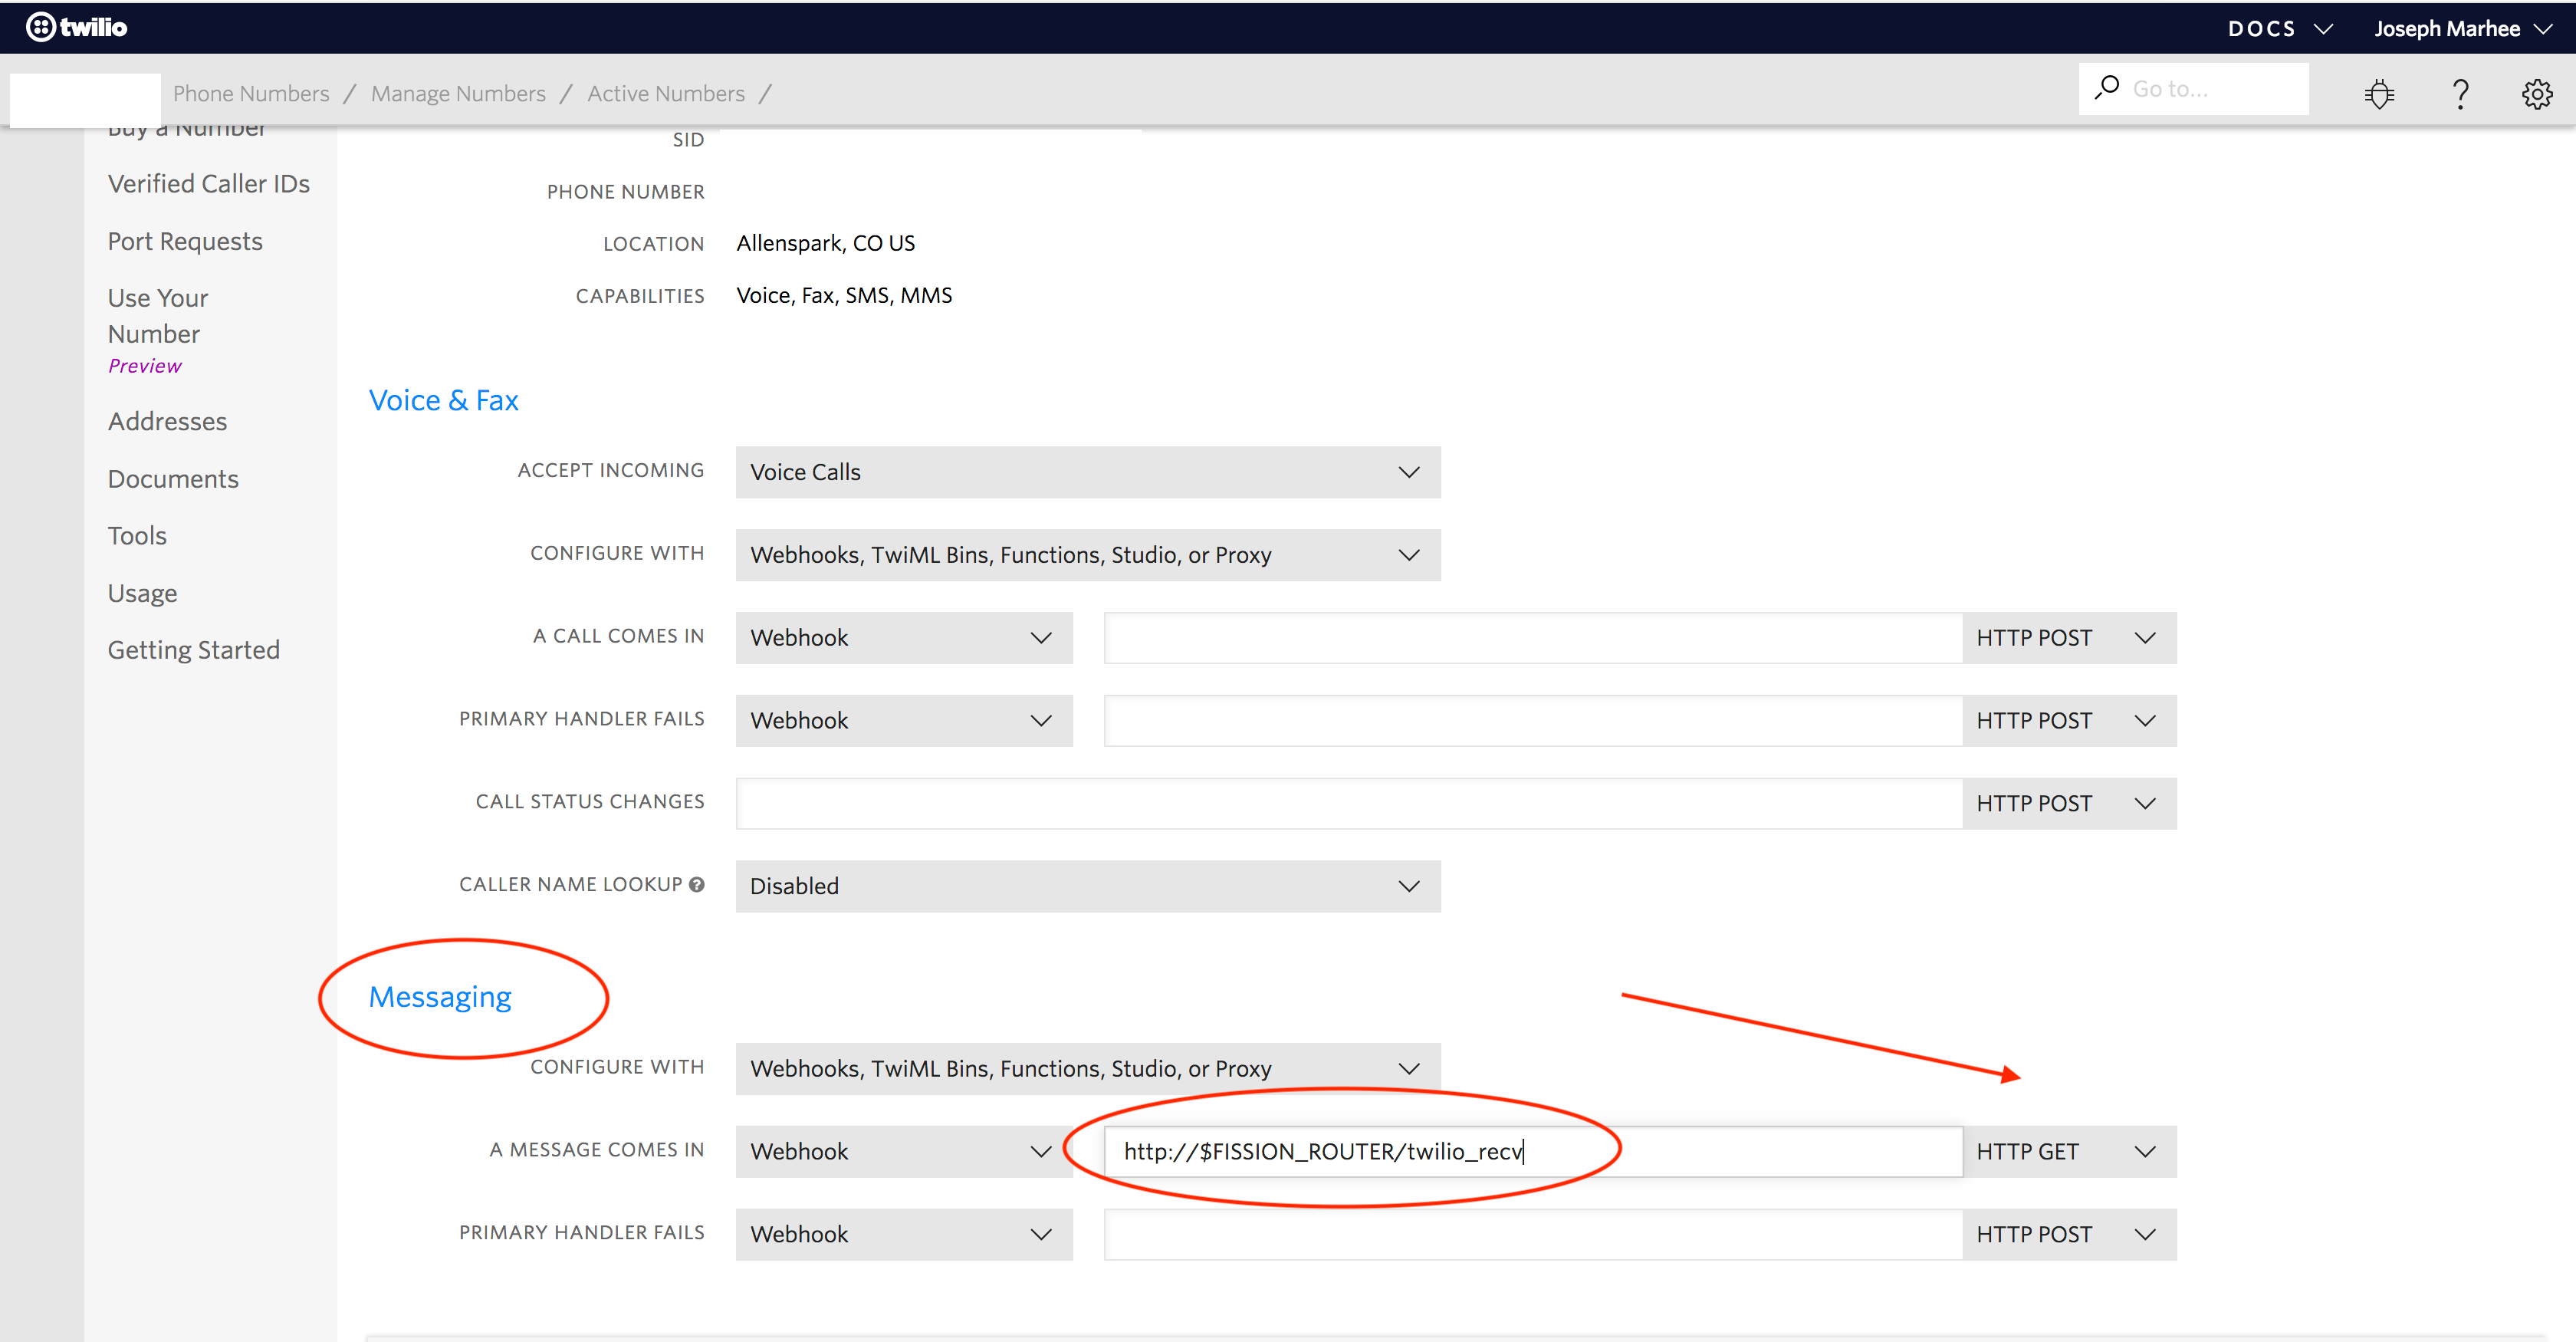Screen dimensions: 2576x1342
Task: Change Messaging Primary Handler Fails HTTP POST method
Action: coord(2069,1235)
